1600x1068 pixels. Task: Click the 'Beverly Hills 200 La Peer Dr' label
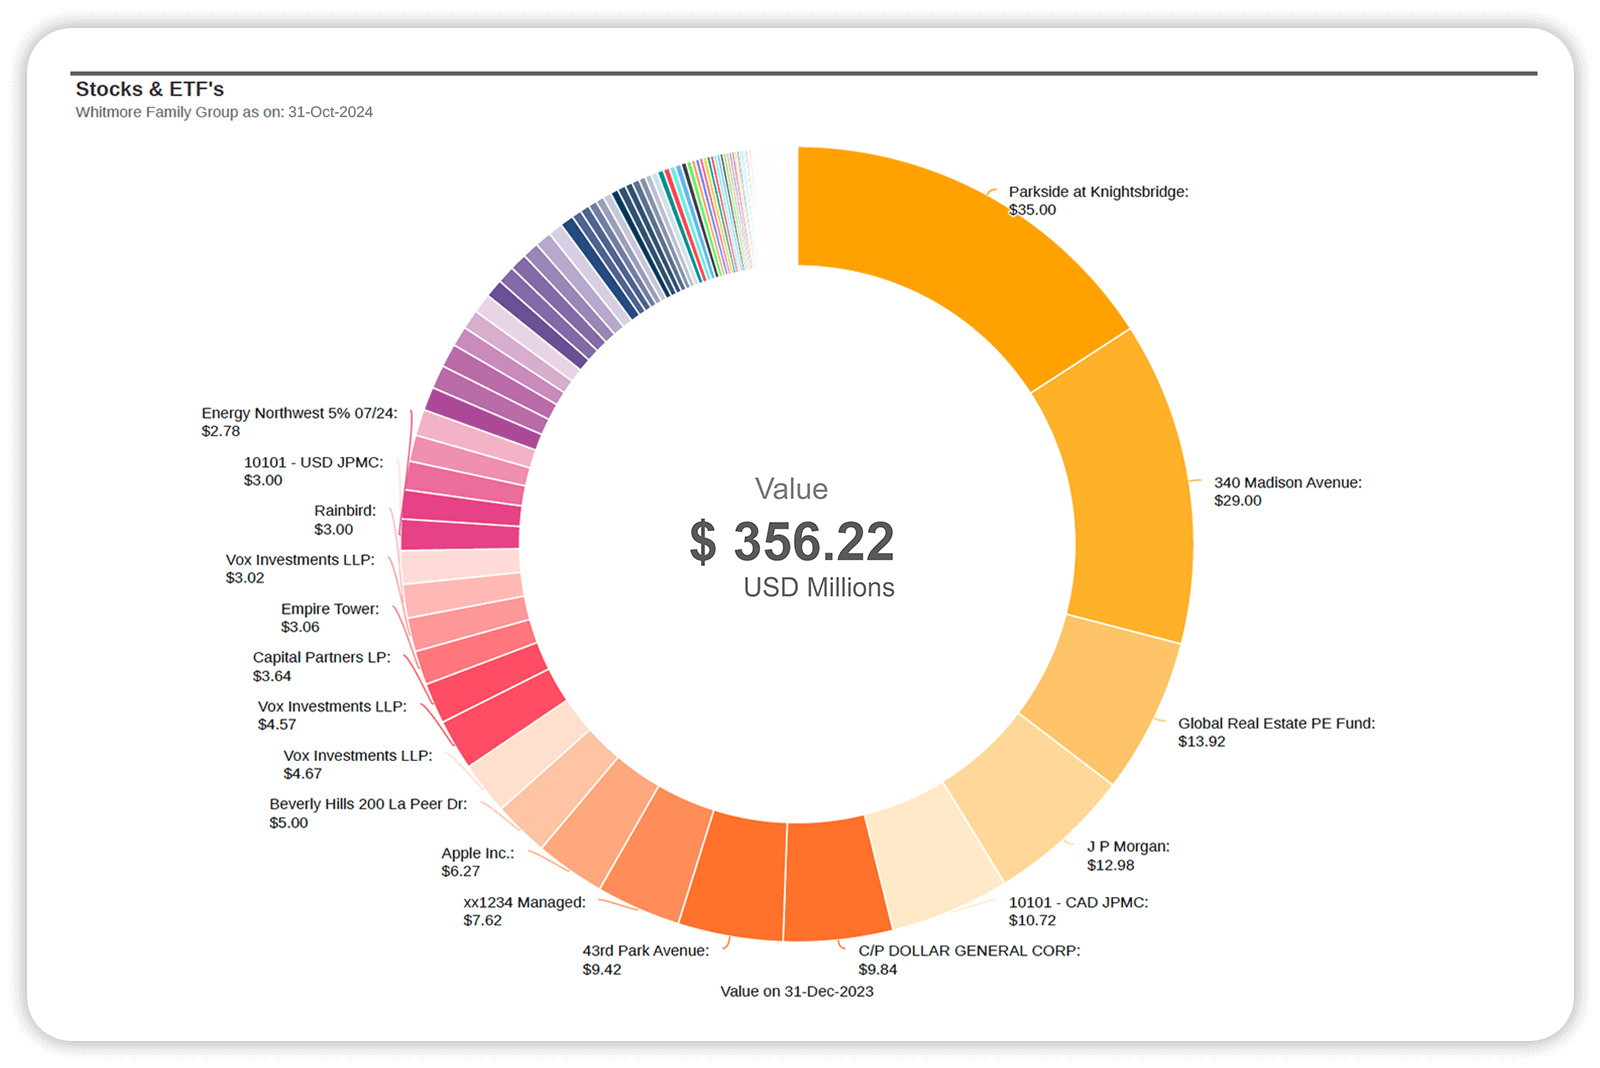[368, 804]
